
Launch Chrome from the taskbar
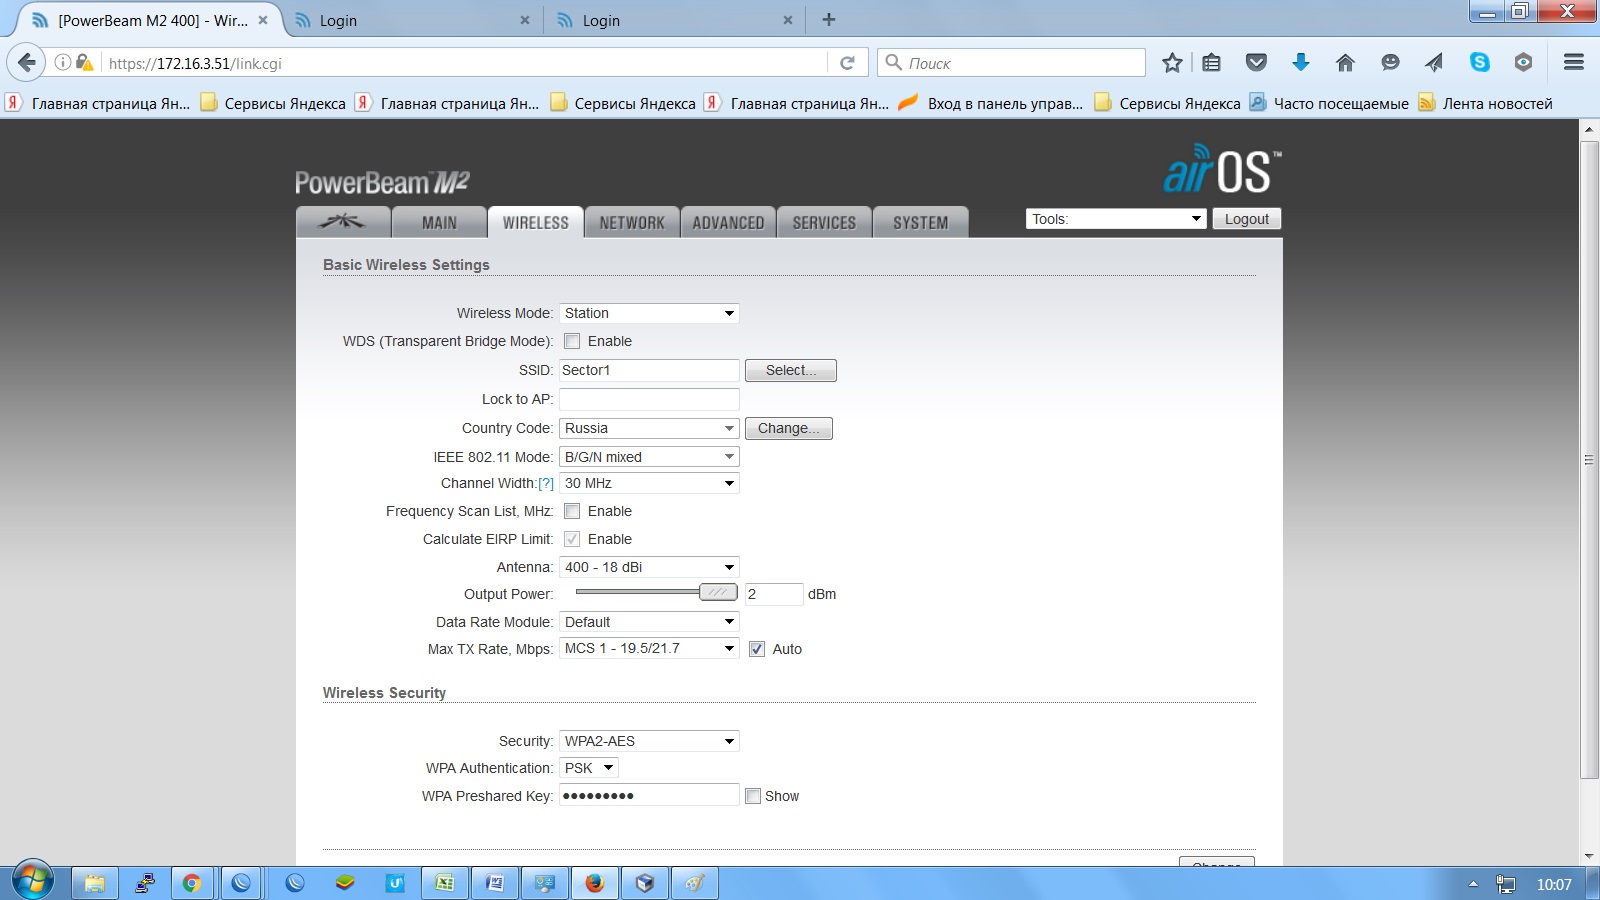point(191,883)
